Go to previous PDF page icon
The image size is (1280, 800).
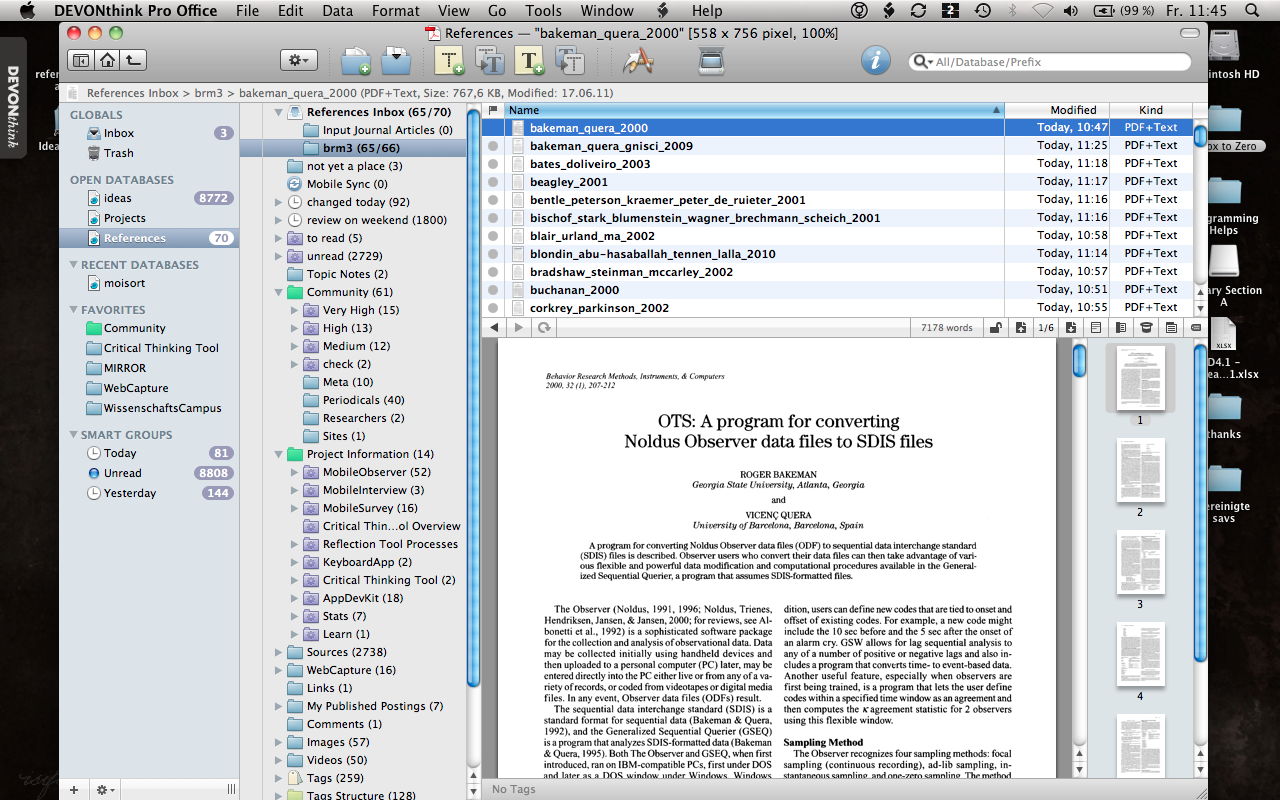point(1020,327)
